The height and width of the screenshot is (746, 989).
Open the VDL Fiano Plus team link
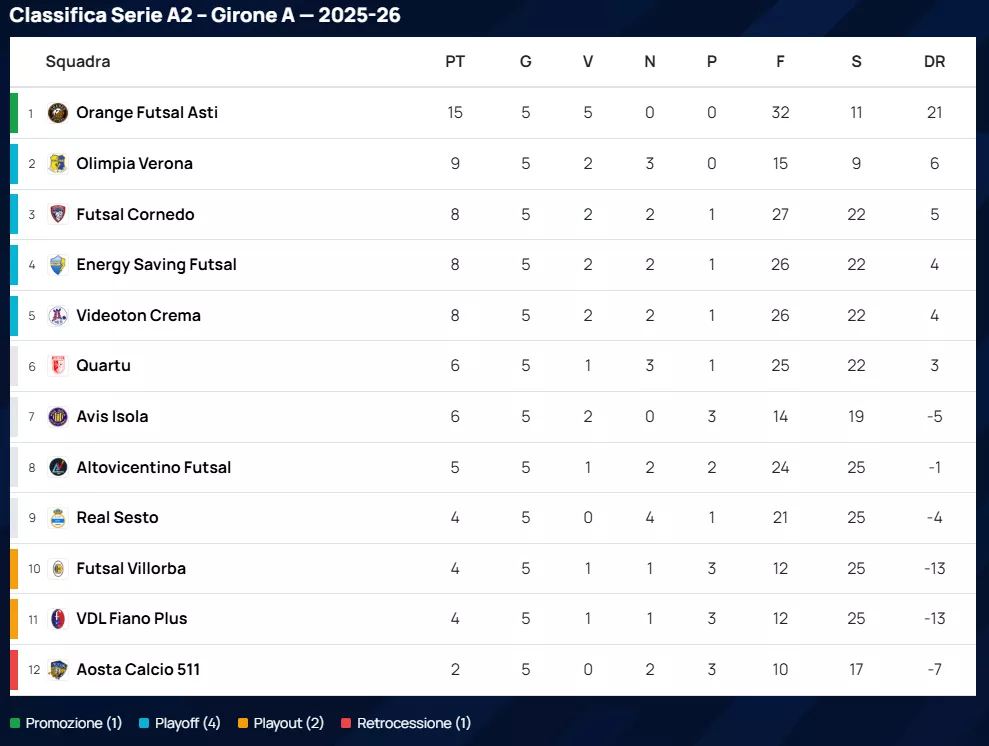(x=132, y=619)
